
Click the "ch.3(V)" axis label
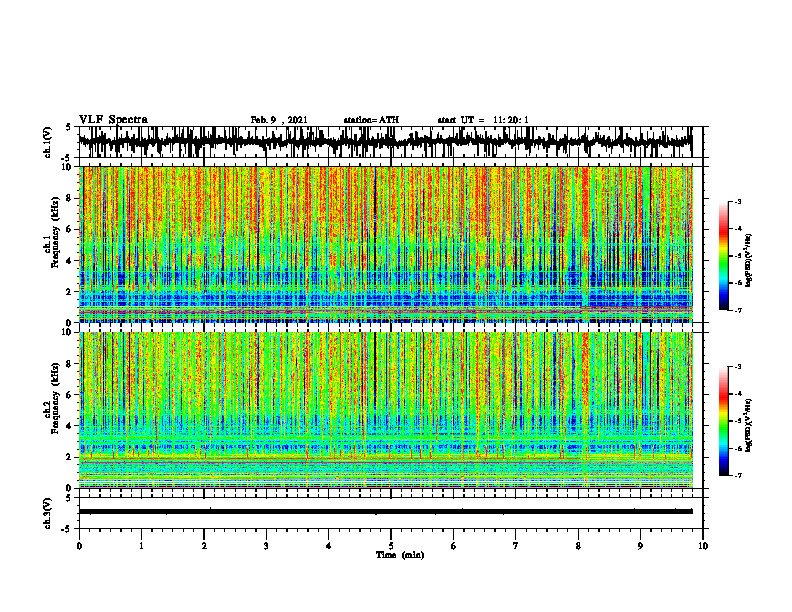coord(48,516)
